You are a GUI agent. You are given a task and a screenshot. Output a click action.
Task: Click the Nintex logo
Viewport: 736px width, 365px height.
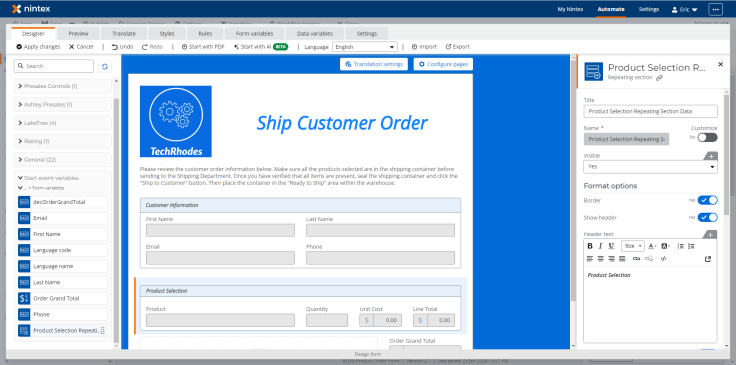tap(31, 9)
